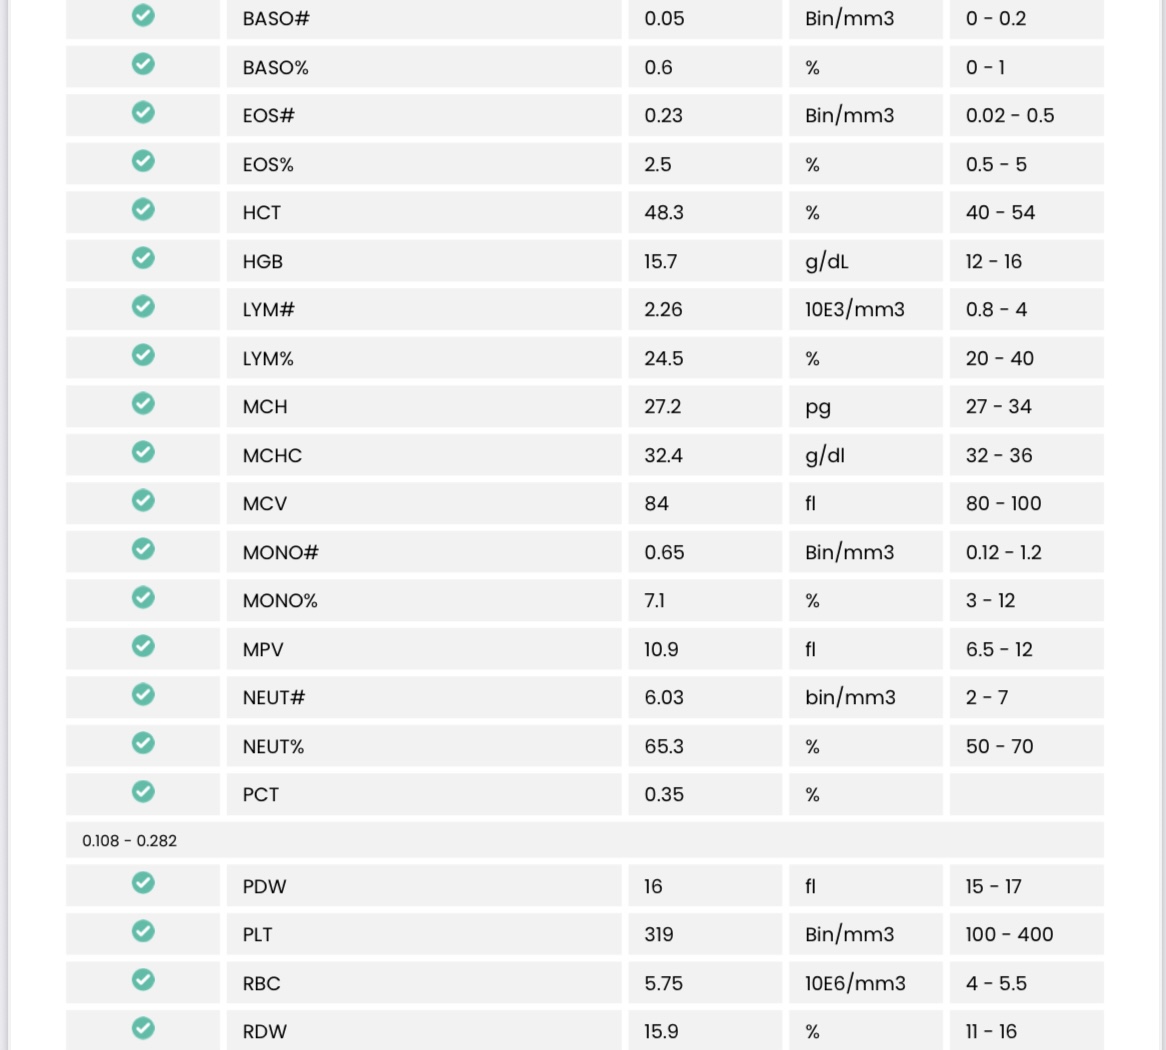Click the green check icon beside LYM#
The image size is (1166, 1050).
coord(143,306)
